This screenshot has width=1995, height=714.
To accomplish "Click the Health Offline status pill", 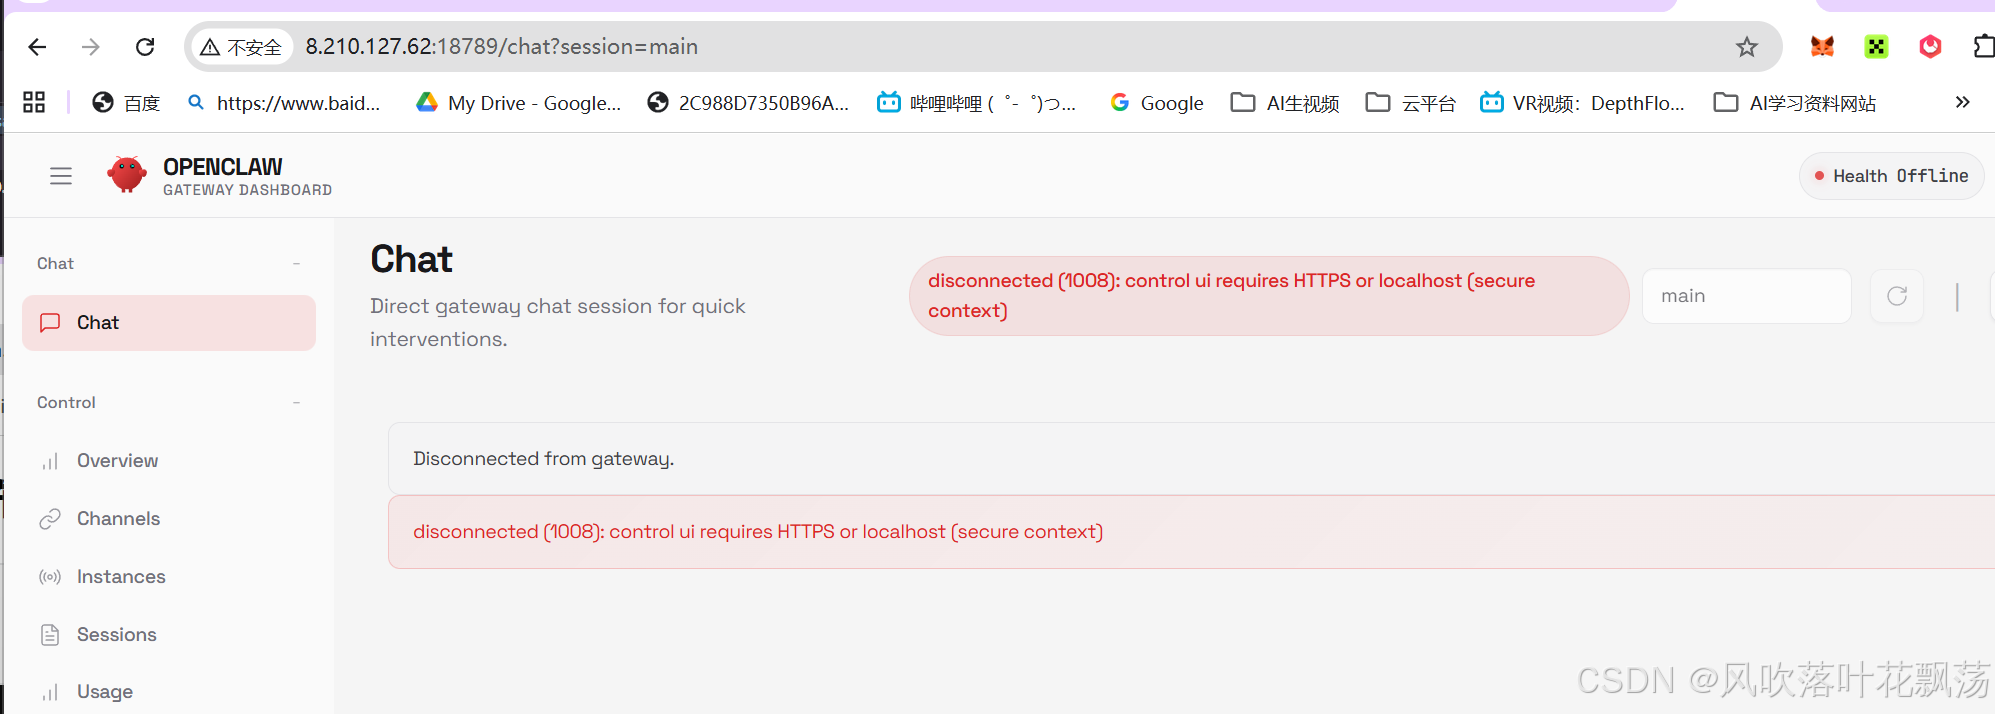I will click(1891, 176).
